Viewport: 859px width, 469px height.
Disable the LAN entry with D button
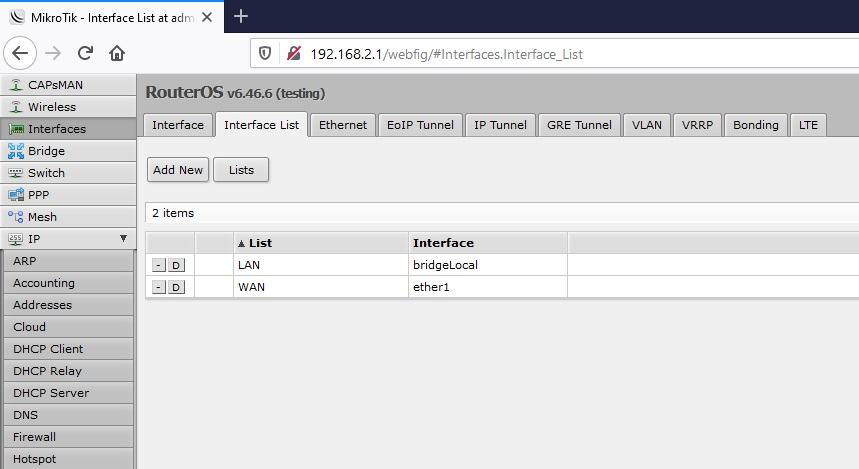(x=176, y=265)
